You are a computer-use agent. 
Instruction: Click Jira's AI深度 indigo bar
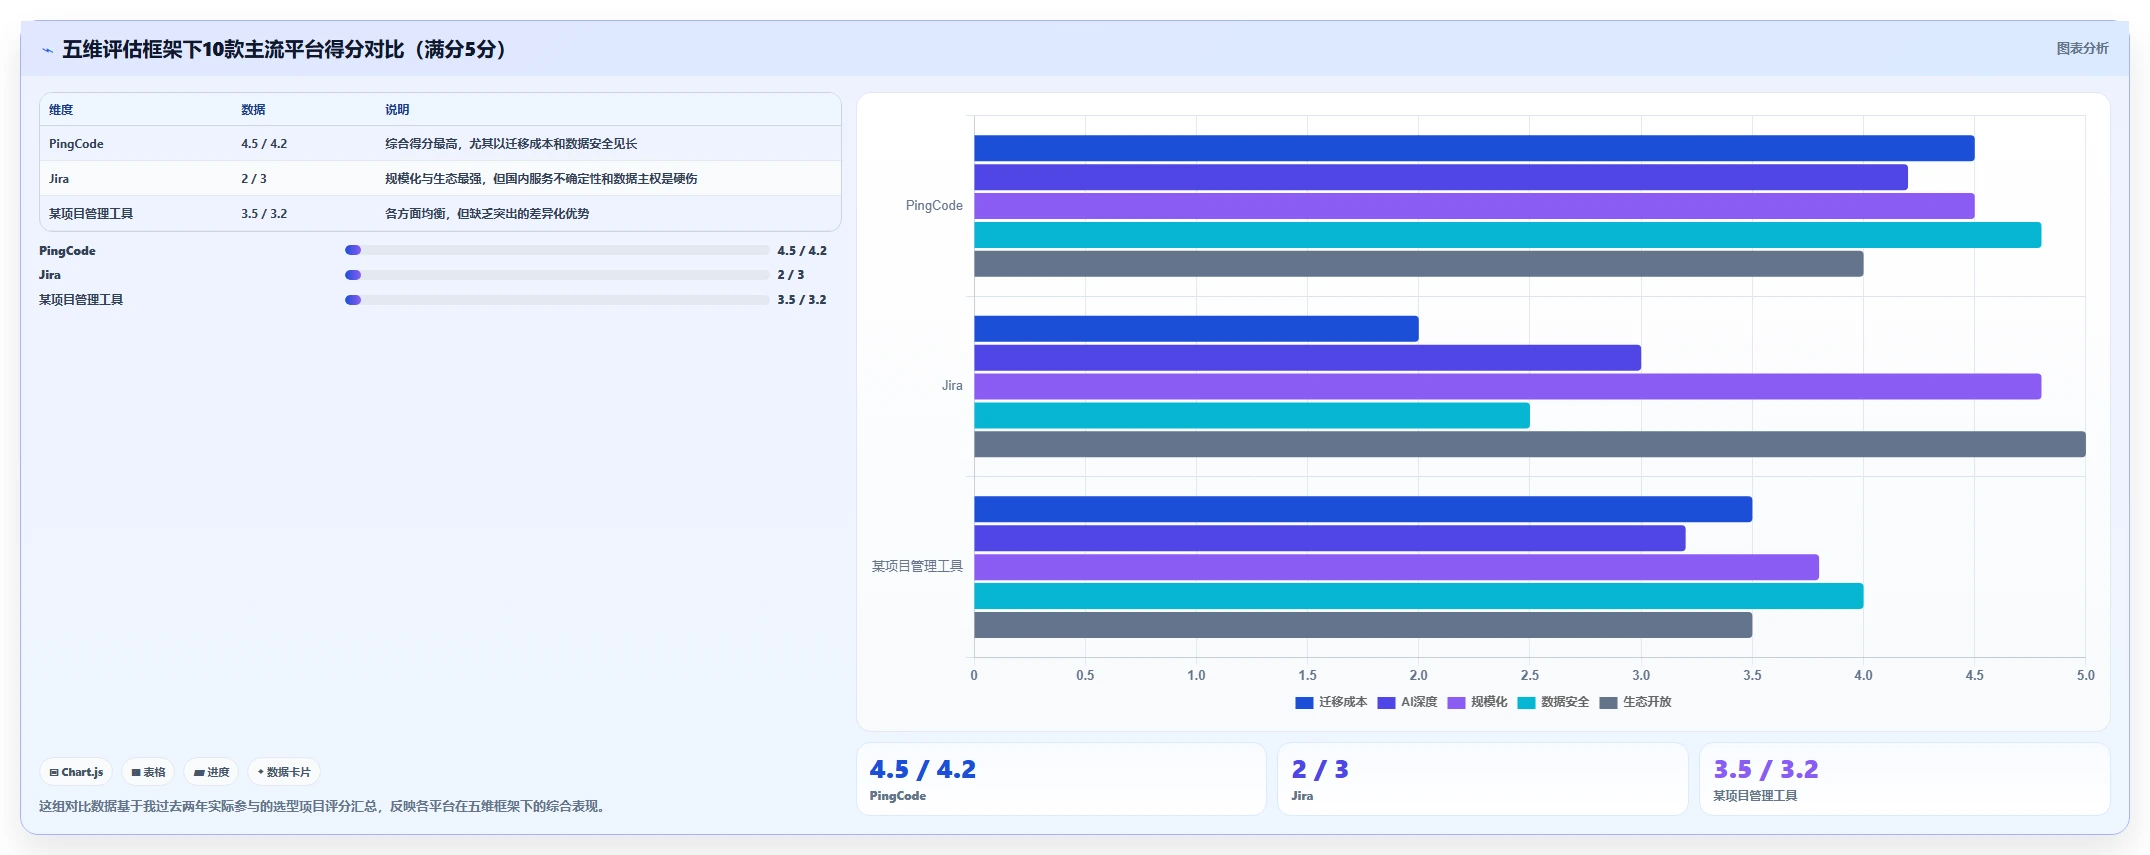pos(1307,358)
